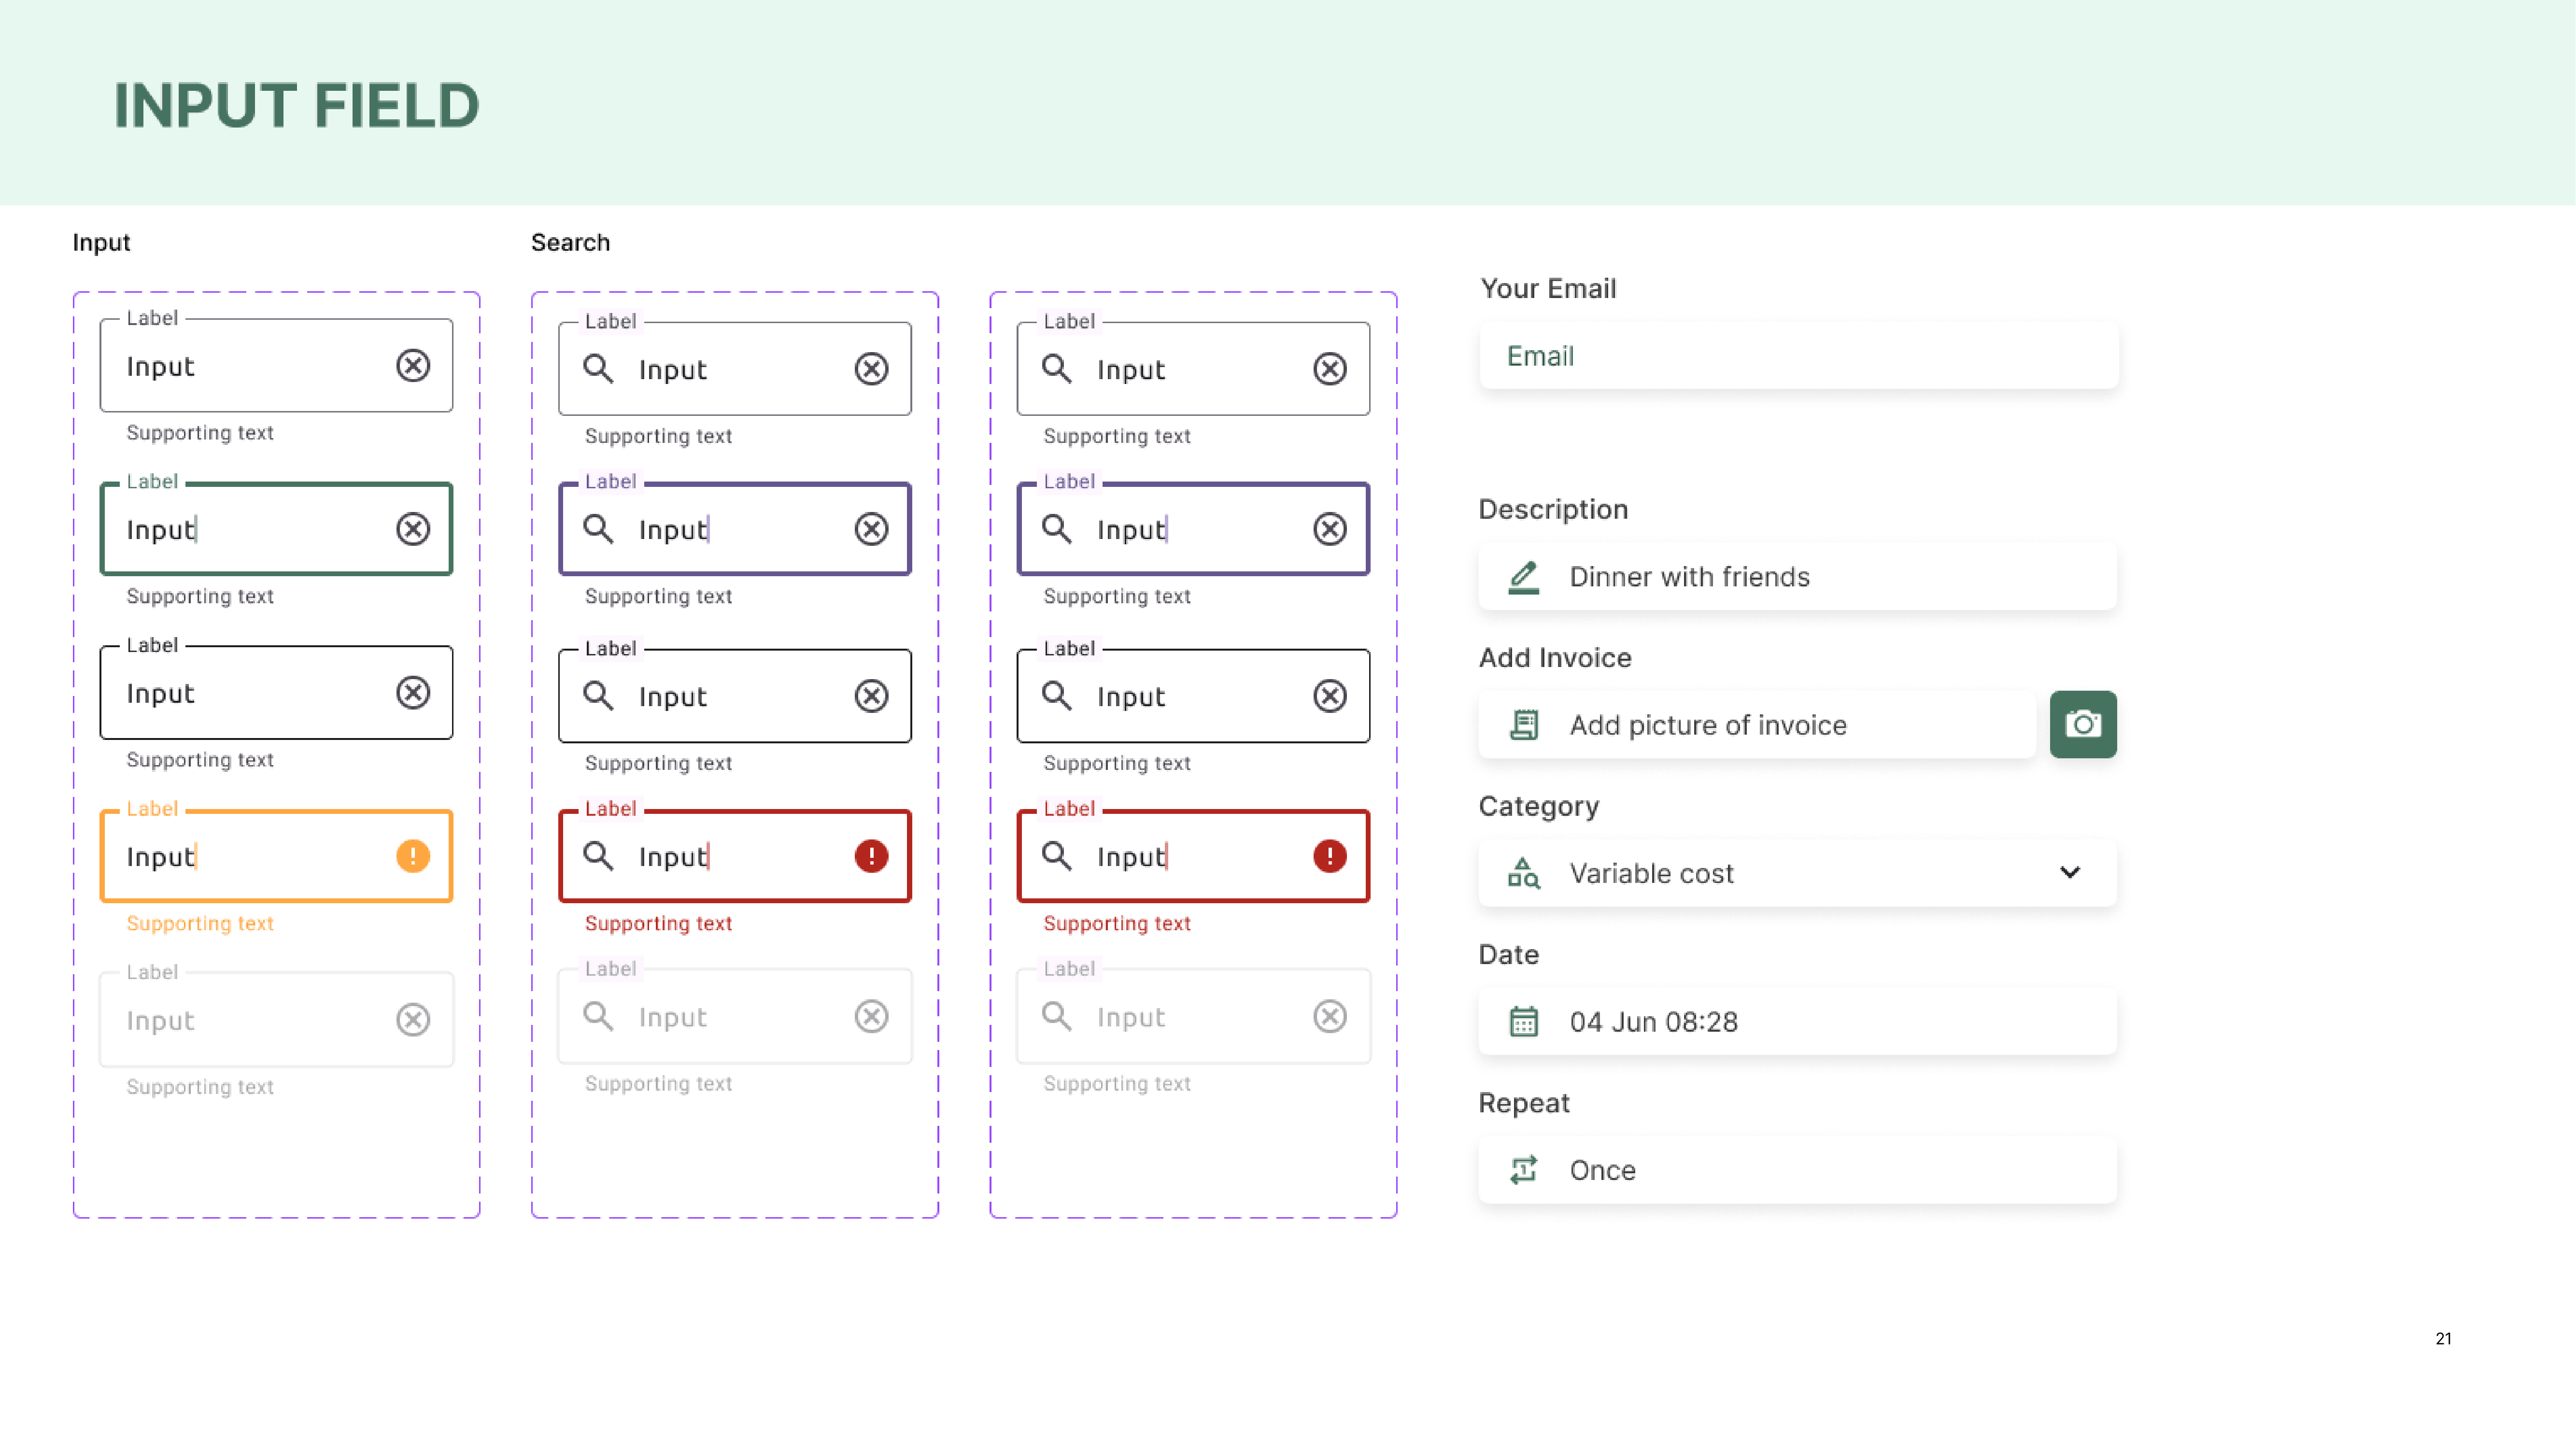Viewport: 2576px width, 1449px height.
Task: Clear the black-bordered search field in middle column
Action: tap(872, 696)
